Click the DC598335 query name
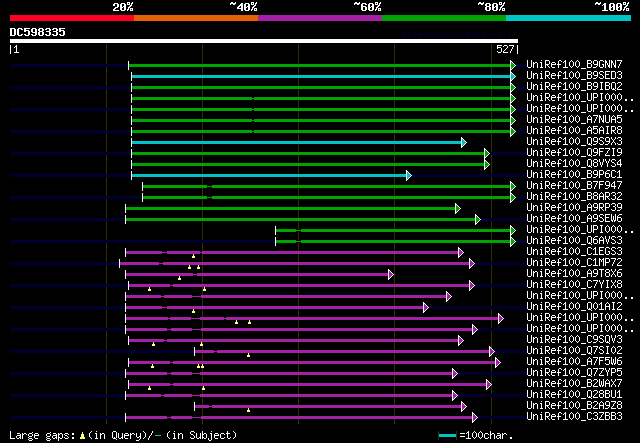640x443 pixels. pyautogui.click(x=38, y=32)
